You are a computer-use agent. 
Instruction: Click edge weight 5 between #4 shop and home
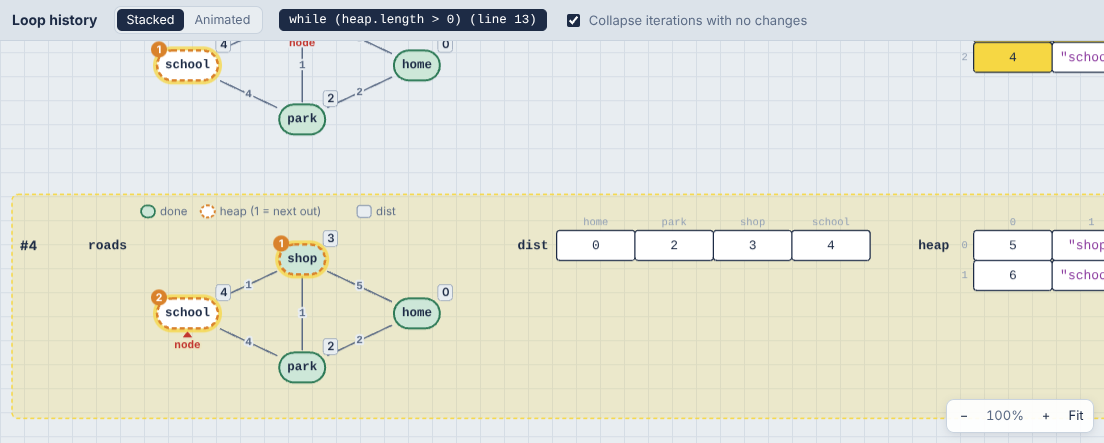click(360, 287)
